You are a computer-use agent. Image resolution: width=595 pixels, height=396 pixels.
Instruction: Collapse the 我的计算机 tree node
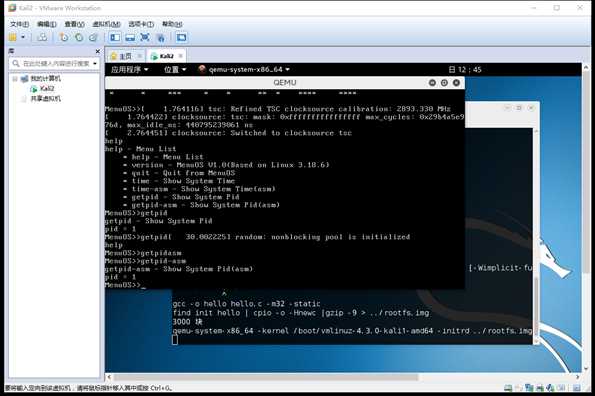click(x=15, y=79)
